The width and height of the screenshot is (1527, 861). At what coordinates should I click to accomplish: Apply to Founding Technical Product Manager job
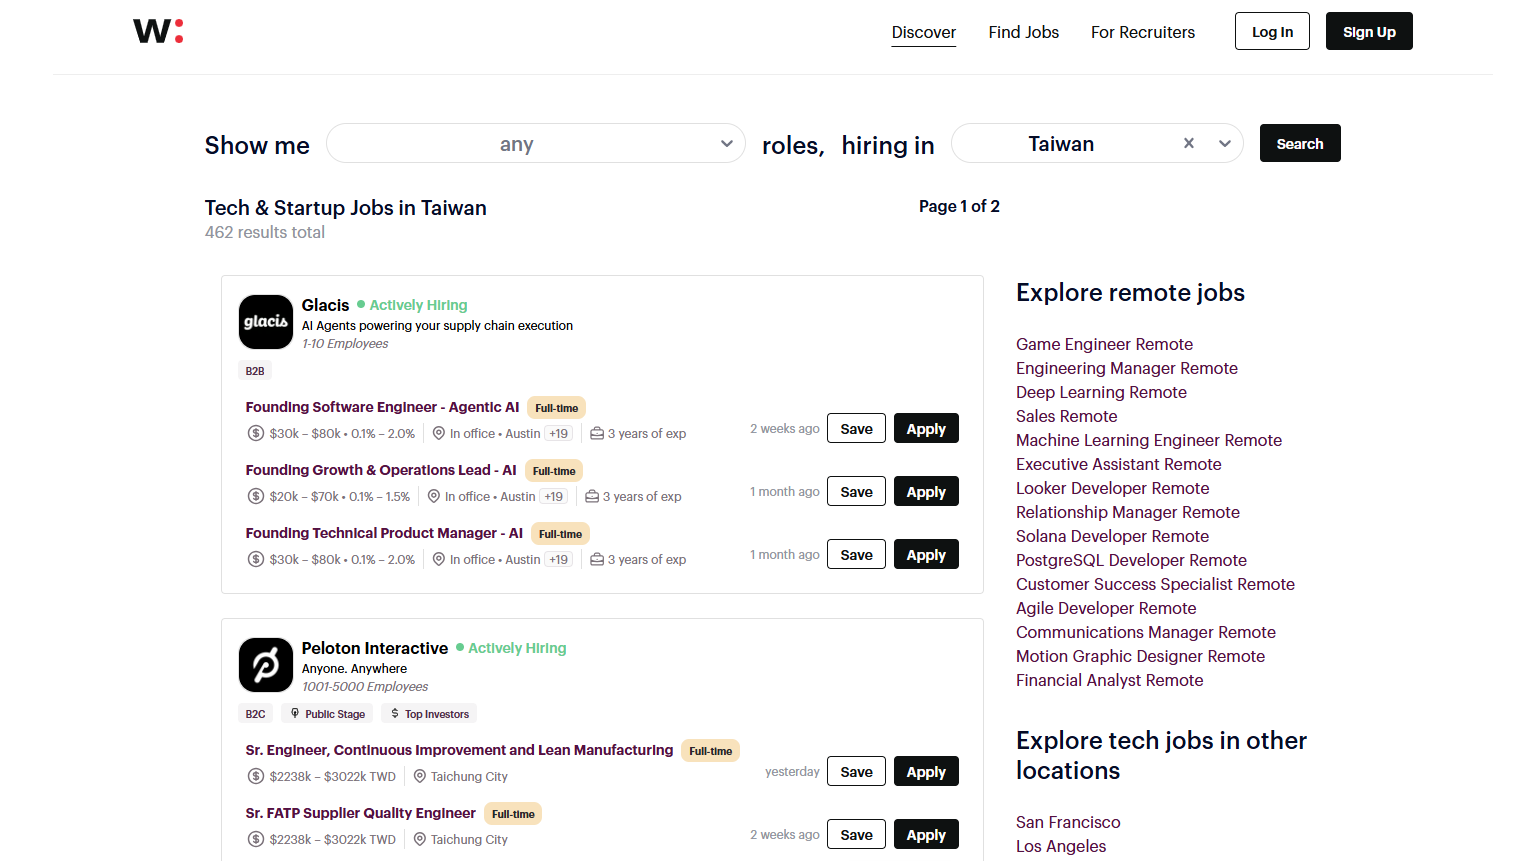(926, 555)
